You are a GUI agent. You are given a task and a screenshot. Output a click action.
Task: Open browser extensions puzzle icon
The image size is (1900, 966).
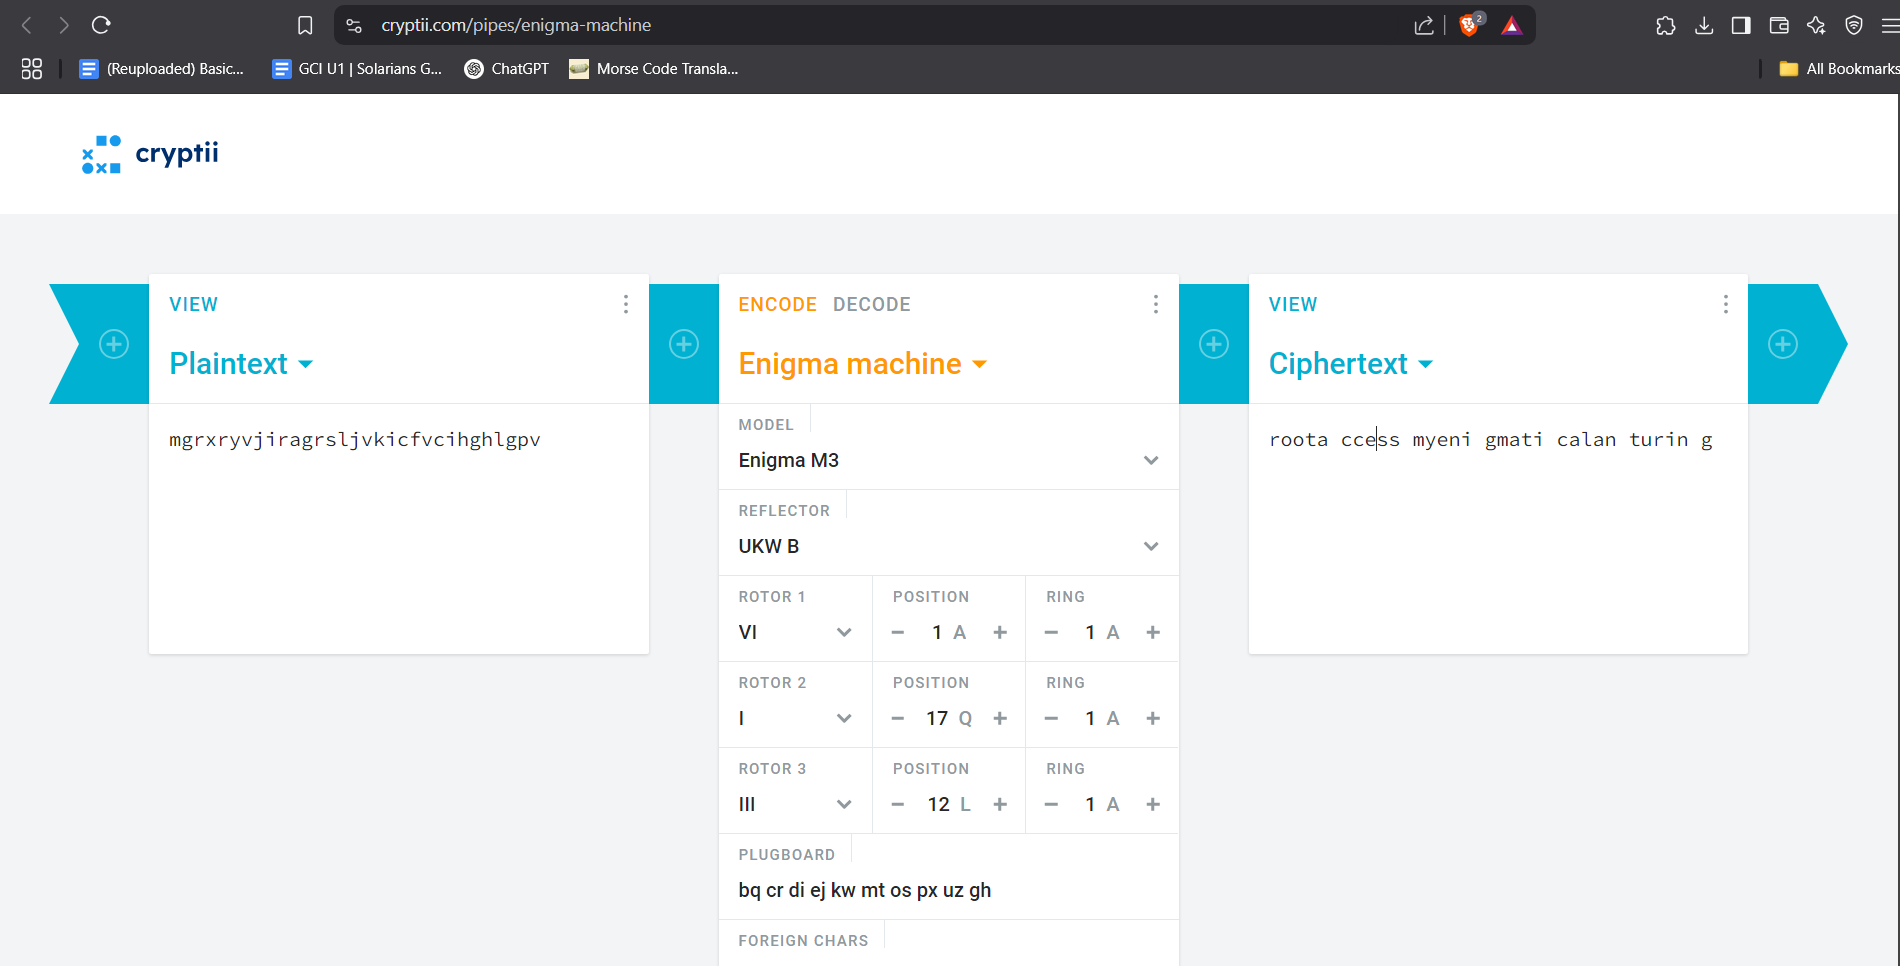(1666, 25)
